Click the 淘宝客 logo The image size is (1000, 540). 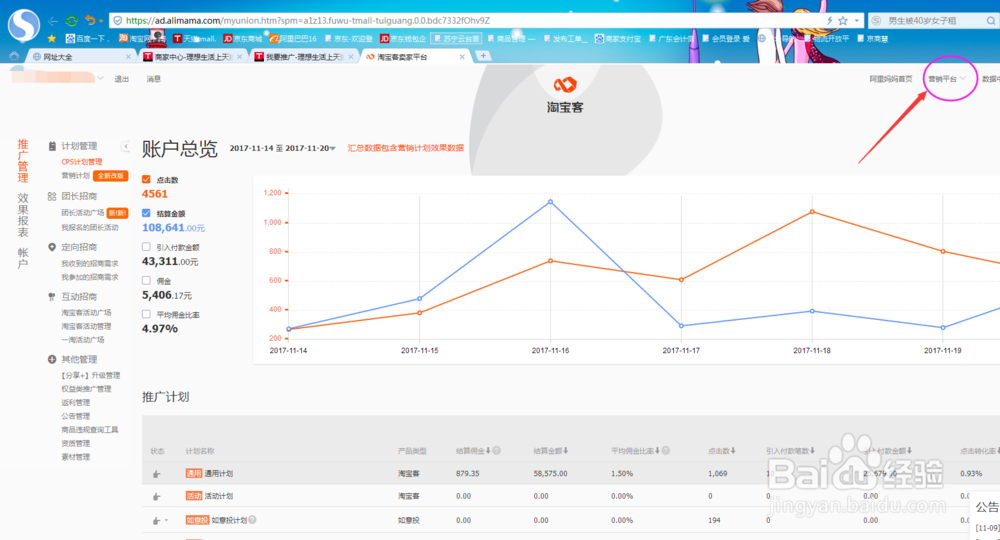pyautogui.click(x=566, y=93)
